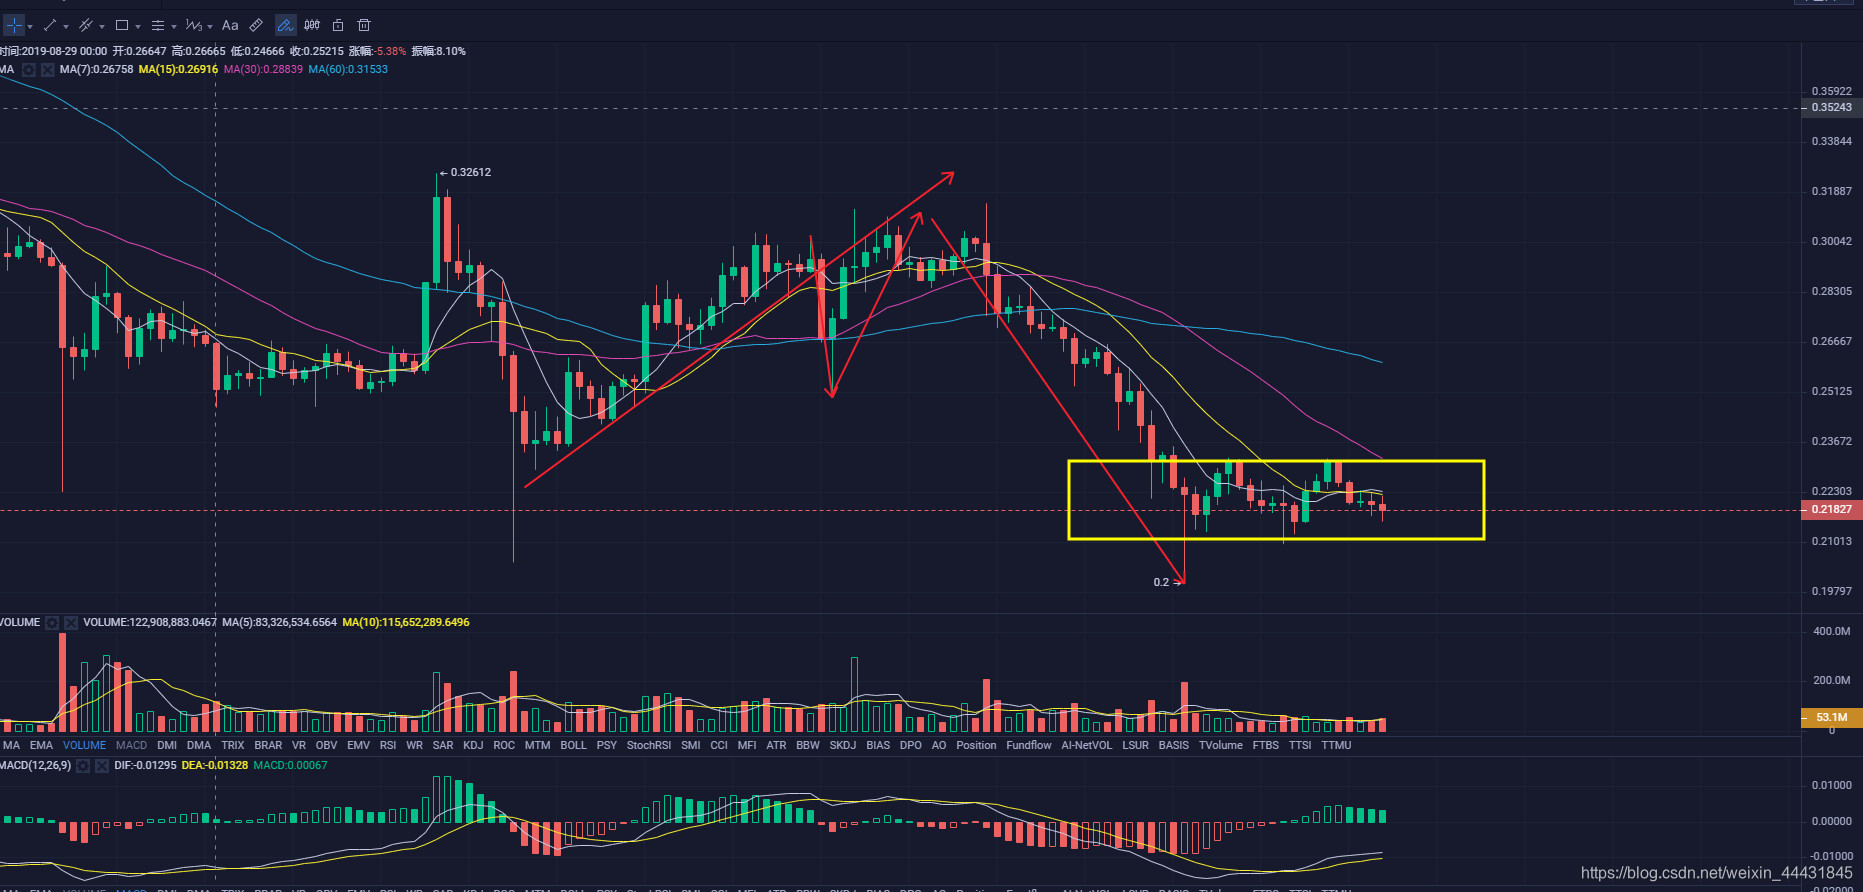This screenshot has width=1863, height=892.
Task: Toggle the lock drawings icon
Action: (x=338, y=25)
